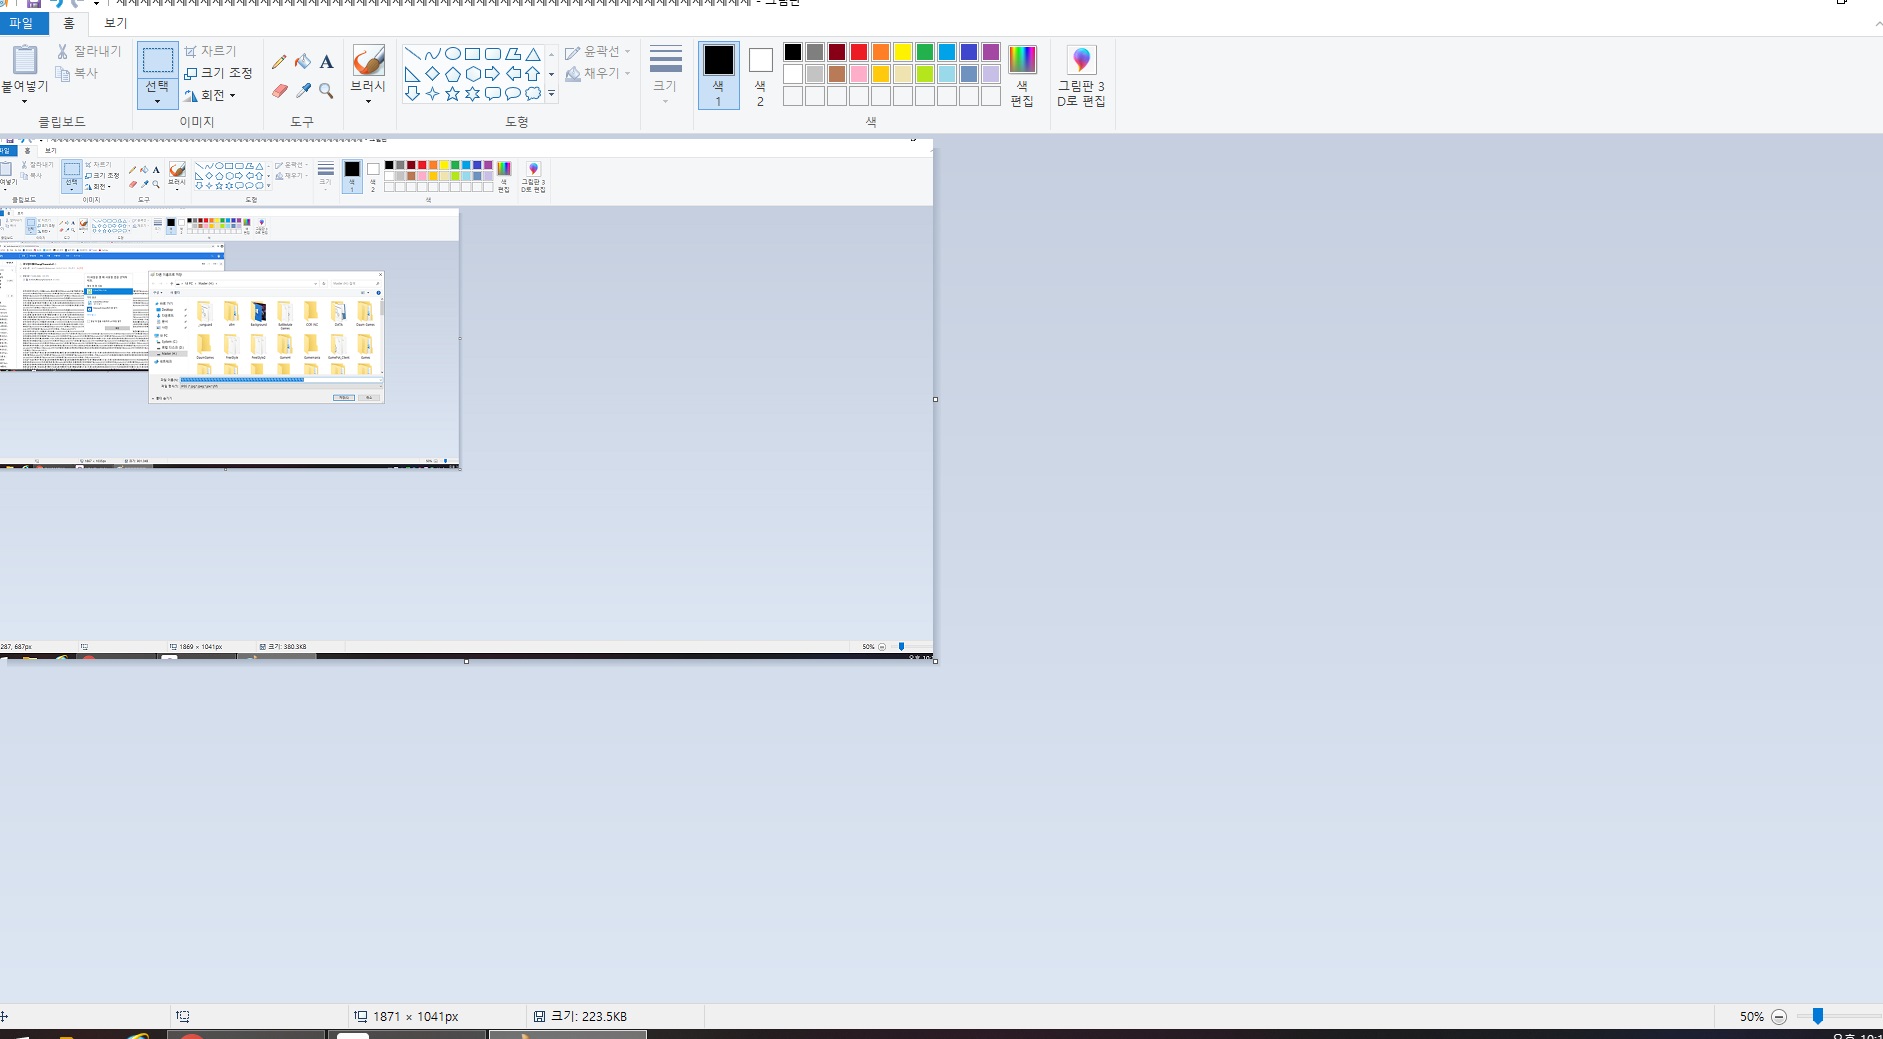Pick the green color swatch

(x=925, y=52)
